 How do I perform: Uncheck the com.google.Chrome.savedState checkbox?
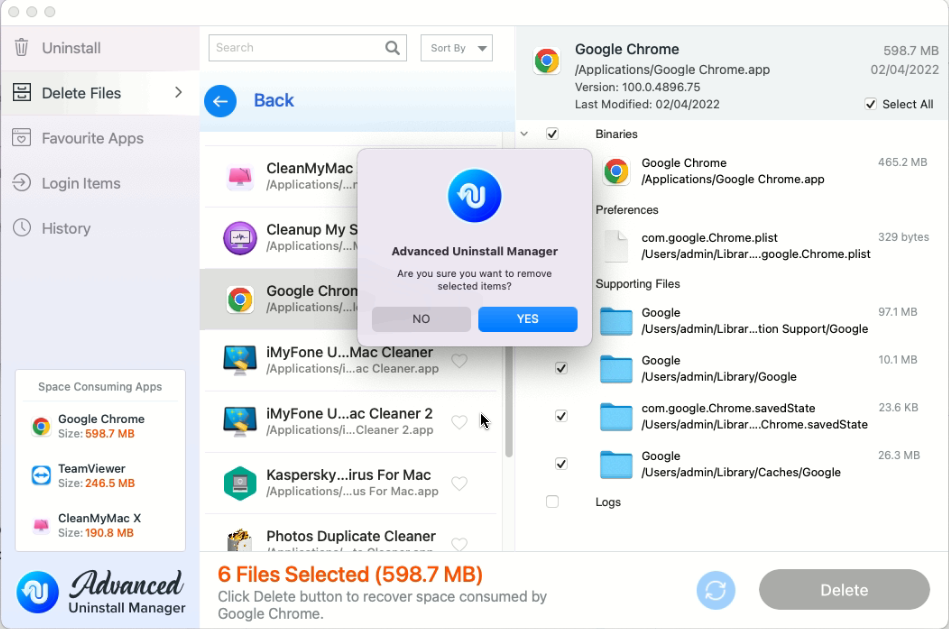pos(561,416)
